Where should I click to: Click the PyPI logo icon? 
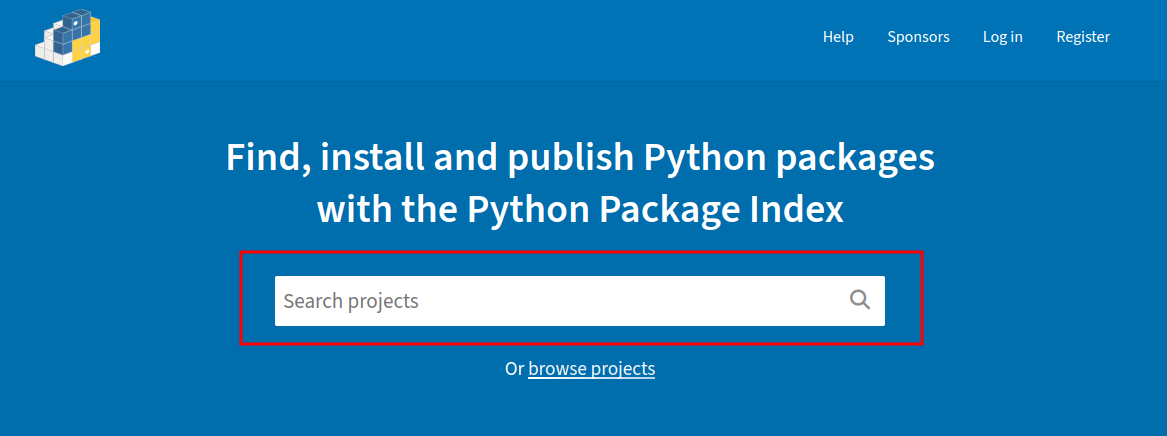pos(68,37)
